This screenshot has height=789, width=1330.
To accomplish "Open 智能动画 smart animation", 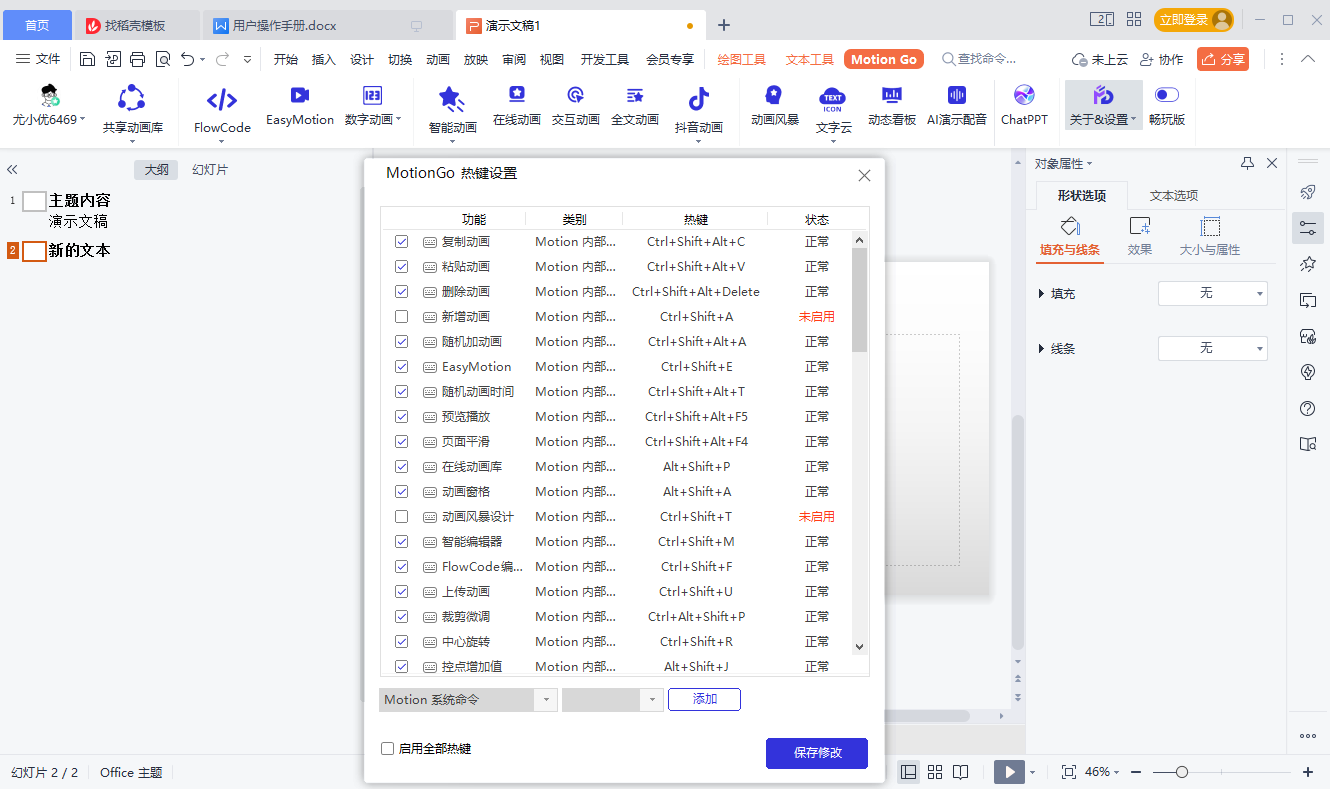I will (452, 110).
